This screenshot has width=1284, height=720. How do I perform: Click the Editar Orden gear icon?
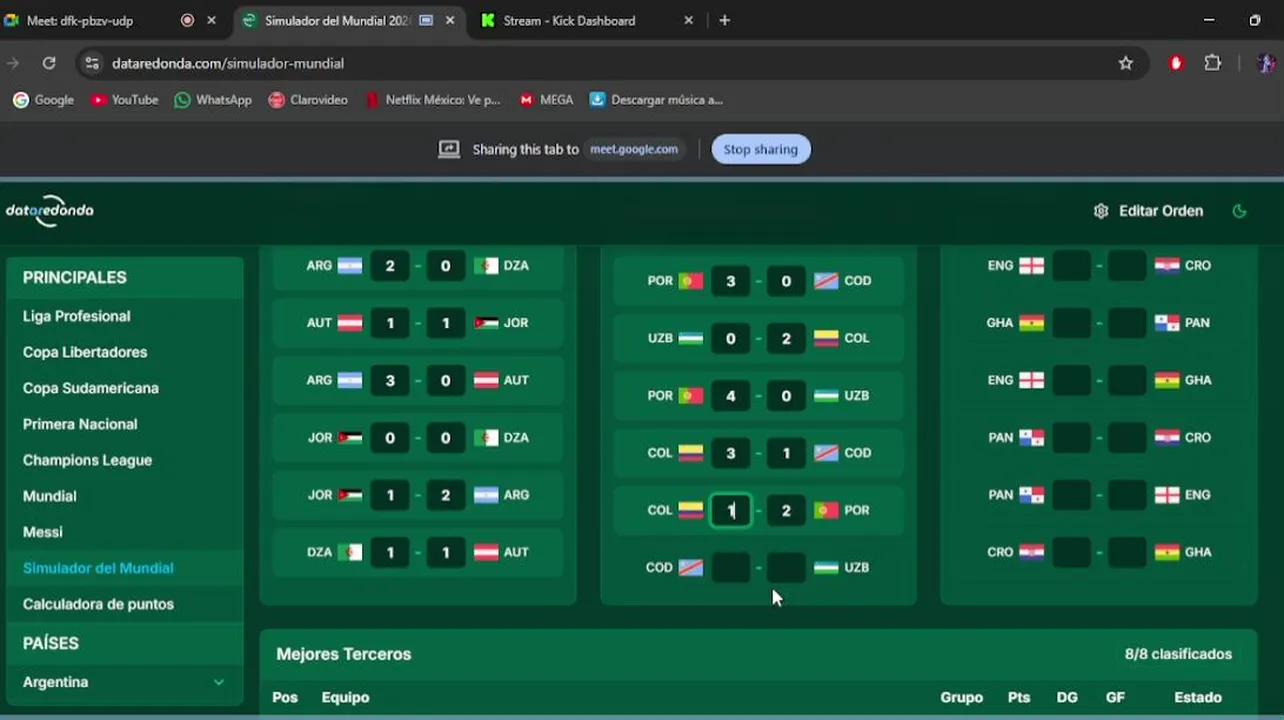pyautogui.click(x=1101, y=211)
